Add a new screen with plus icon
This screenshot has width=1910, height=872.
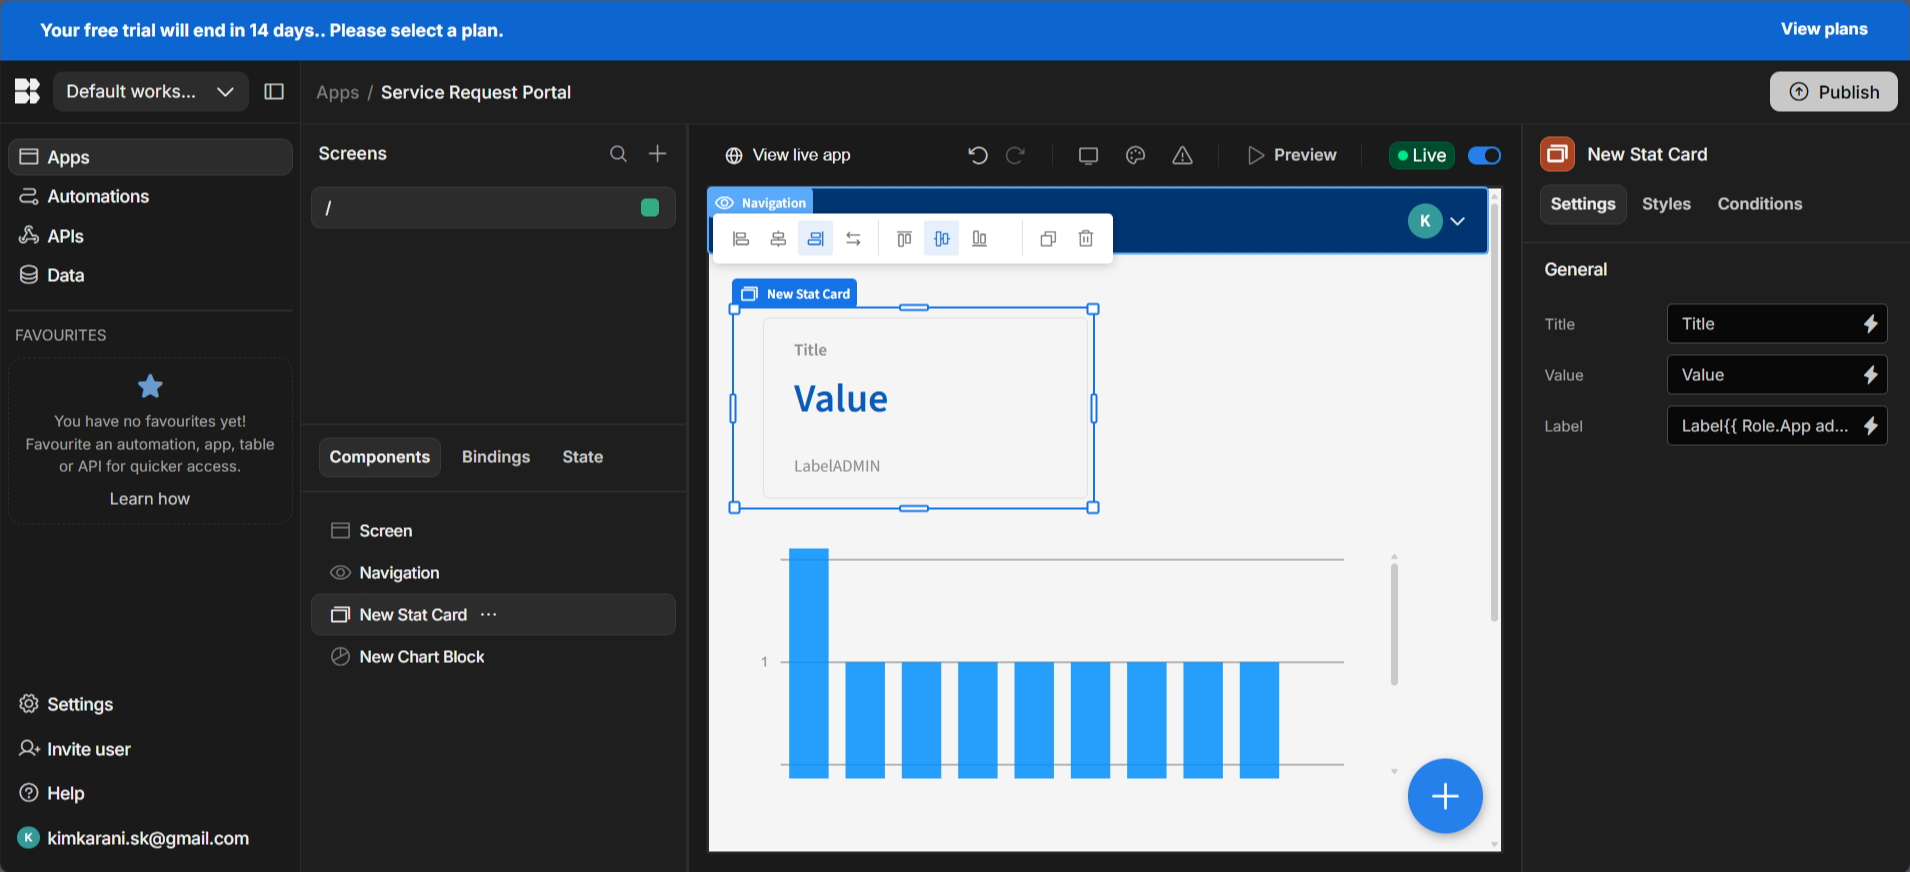(657, 153)
